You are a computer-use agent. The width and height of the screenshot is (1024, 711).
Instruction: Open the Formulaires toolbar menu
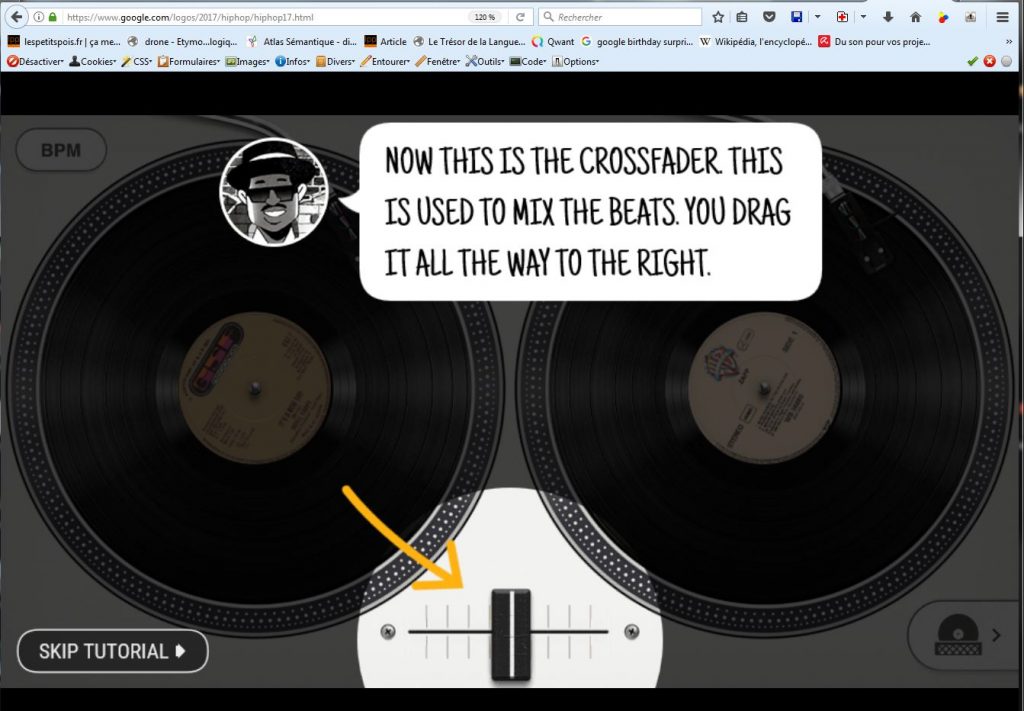click(189, 62)
